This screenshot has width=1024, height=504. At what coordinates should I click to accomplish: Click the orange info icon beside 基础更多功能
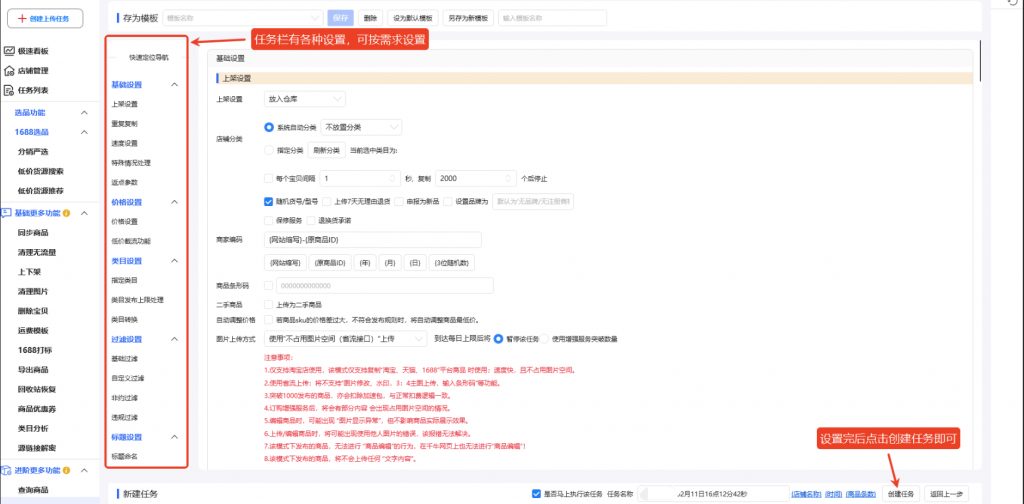[67, 213]
